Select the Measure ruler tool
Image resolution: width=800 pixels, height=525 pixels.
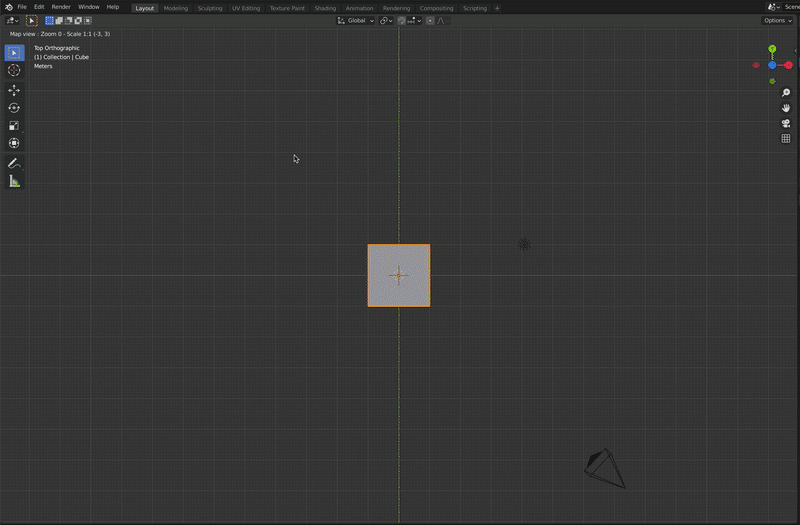pos(14,181)
